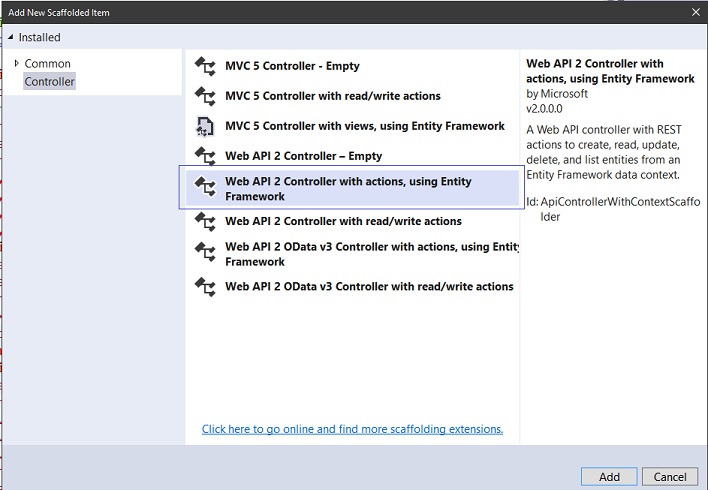Click icon for MVC 5 Controller with read/write actions
708x490 pixels.
click(205, 96)
